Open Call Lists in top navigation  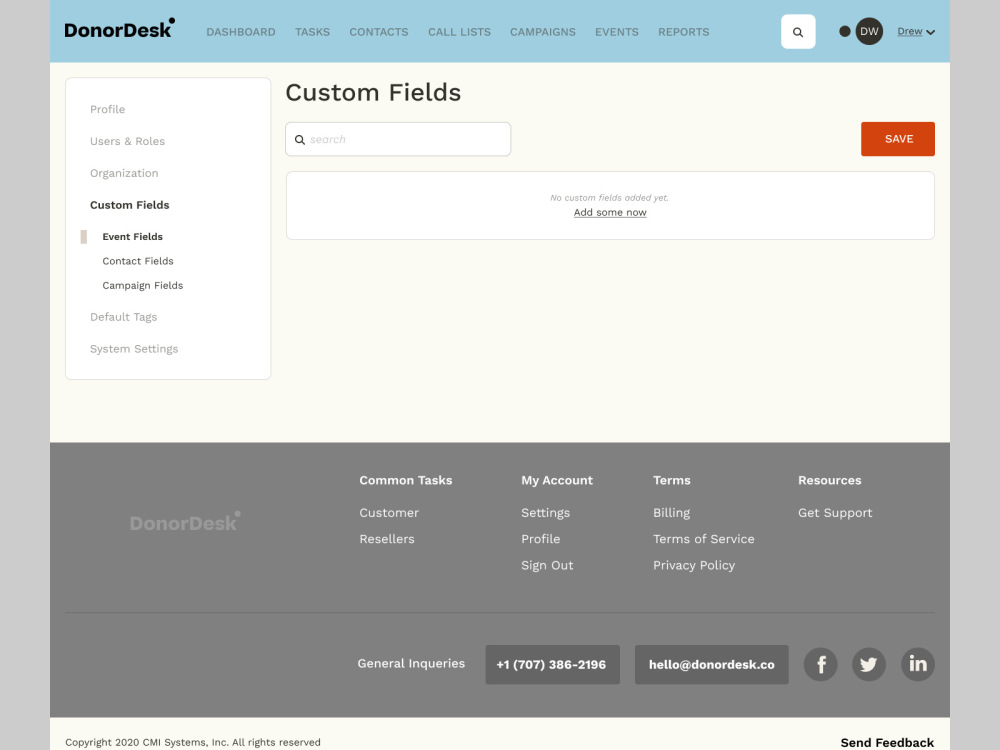point(459,32)
